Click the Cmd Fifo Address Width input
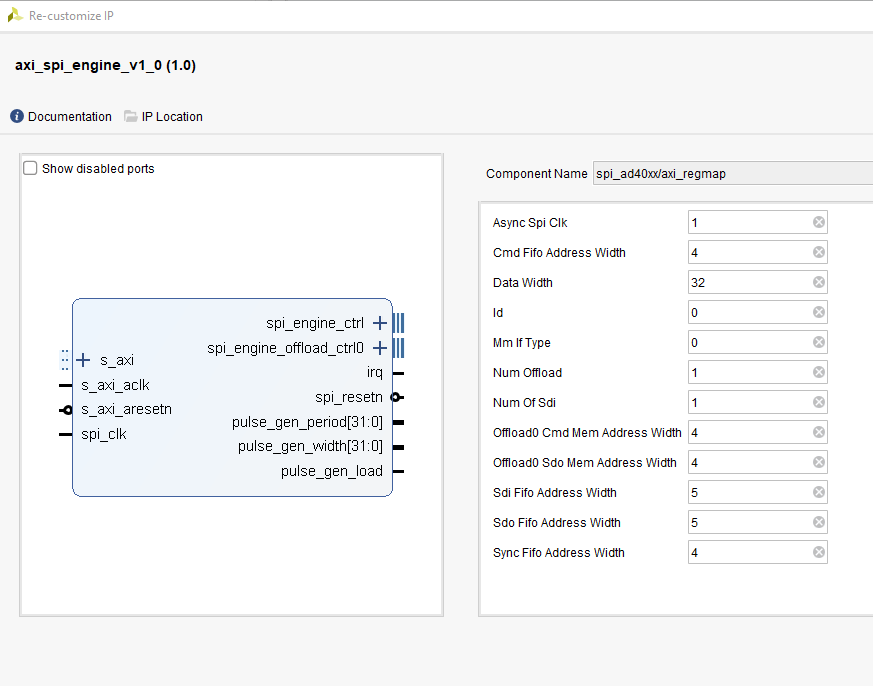This screenshot has width=873, height=686. (748, 253)
